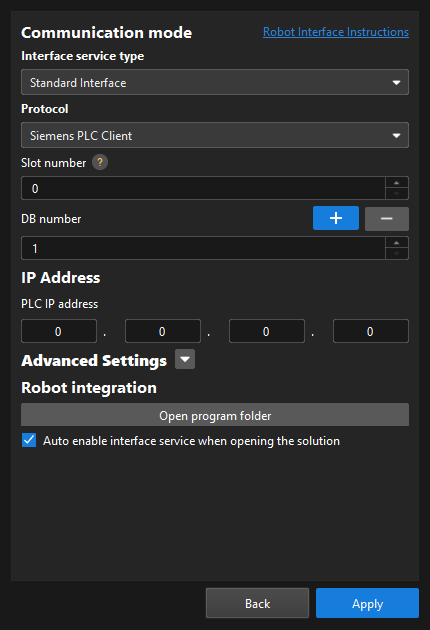
Task: Click the DB number input field
Action: tap(203, 249)
